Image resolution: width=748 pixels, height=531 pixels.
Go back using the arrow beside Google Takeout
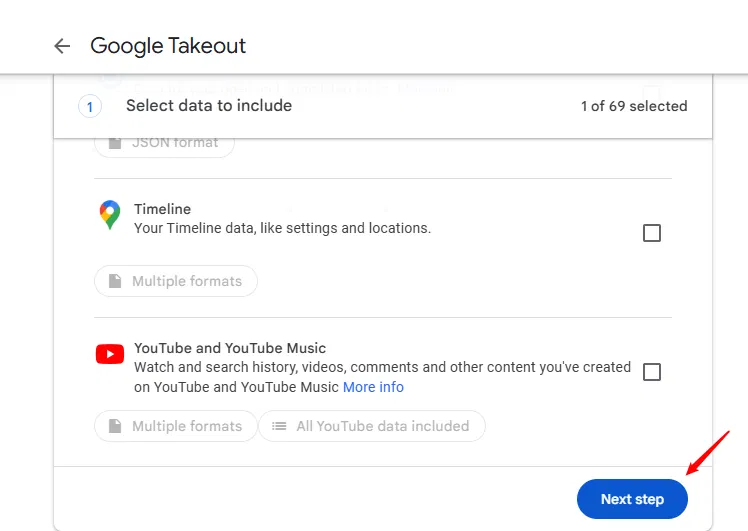[x=62, y=46]
